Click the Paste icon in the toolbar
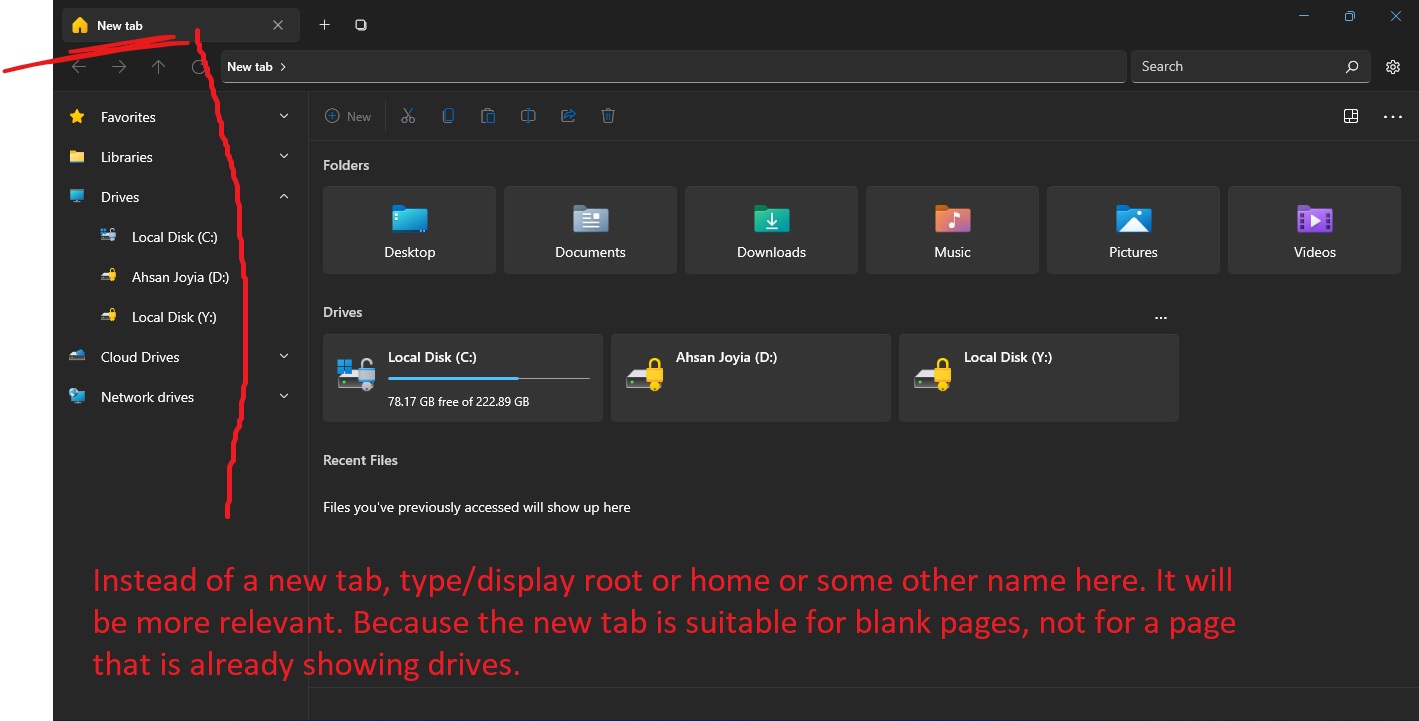This screenshot has height=721, width=1419. (x=488, y=115)
